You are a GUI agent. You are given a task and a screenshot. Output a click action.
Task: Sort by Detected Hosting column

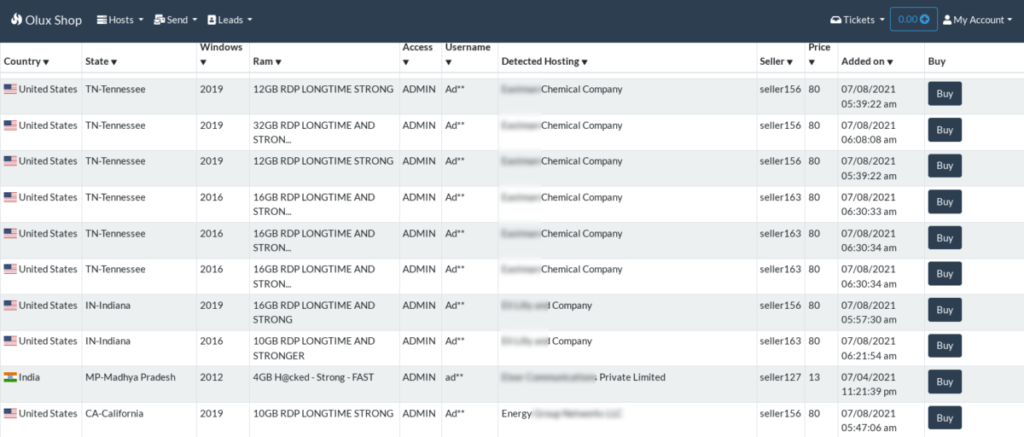click(544, 62)
